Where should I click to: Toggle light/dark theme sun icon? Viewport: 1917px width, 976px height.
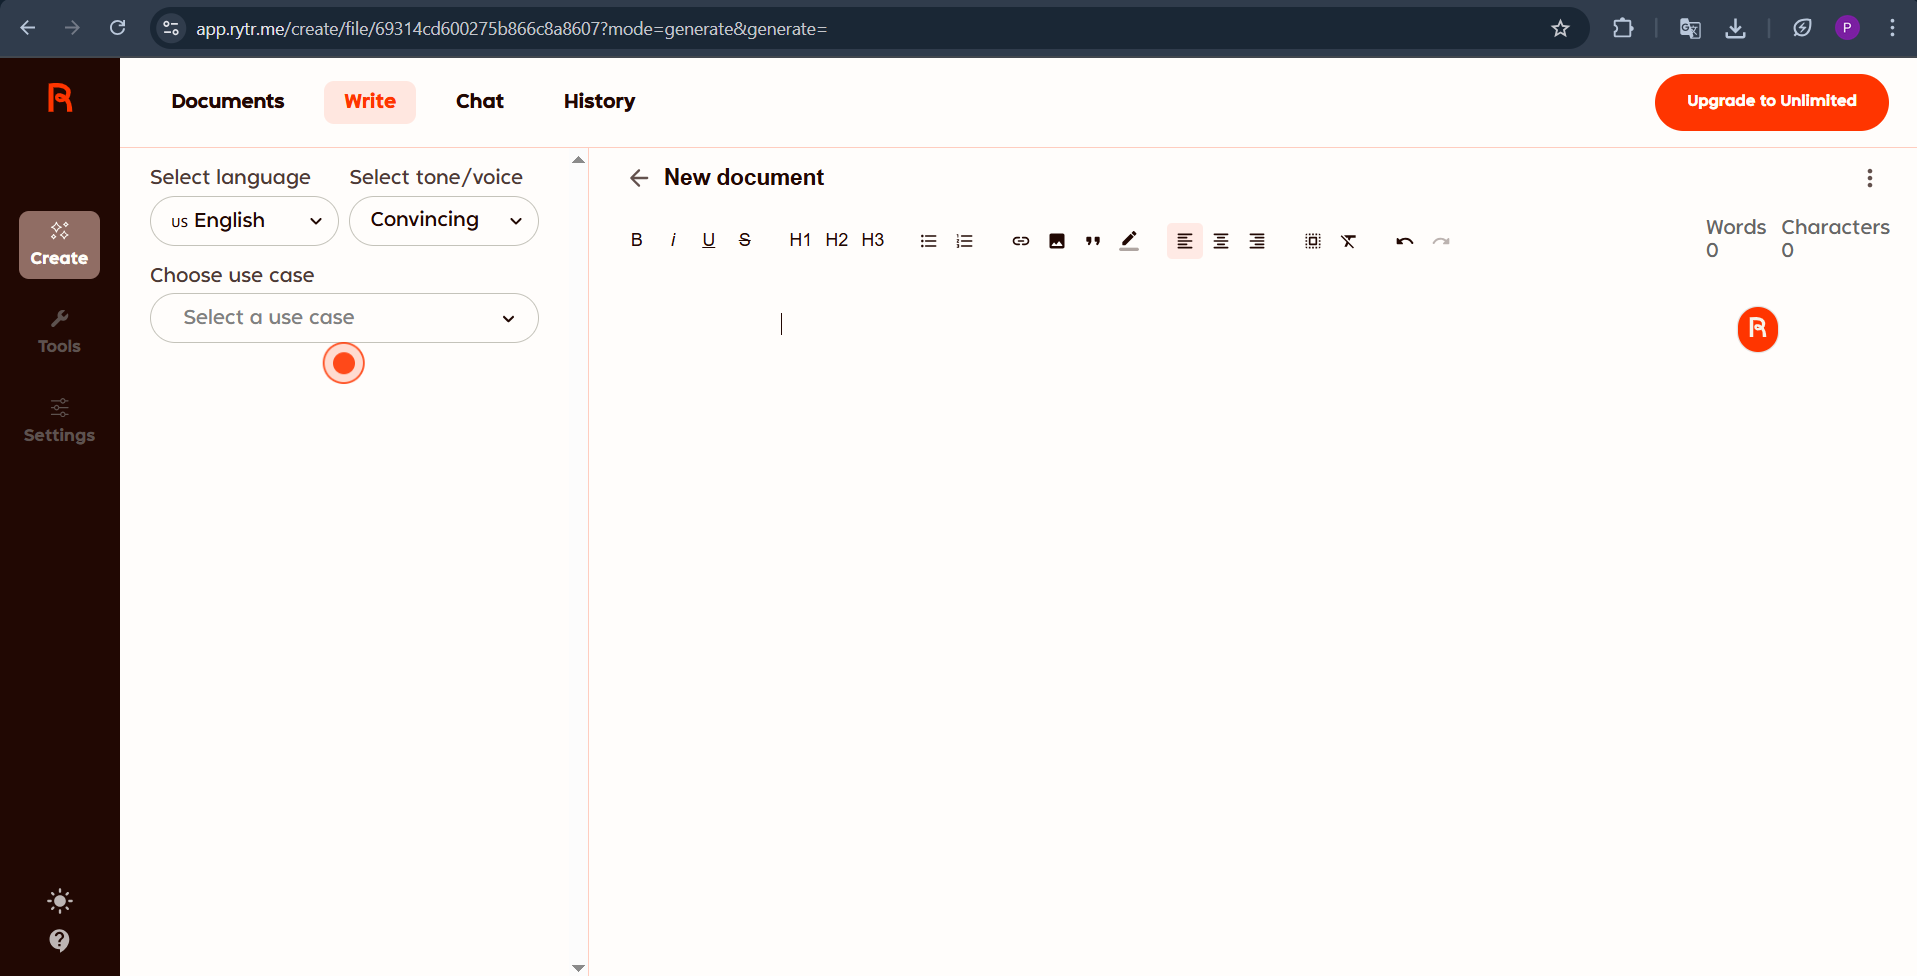coord(60,901)
